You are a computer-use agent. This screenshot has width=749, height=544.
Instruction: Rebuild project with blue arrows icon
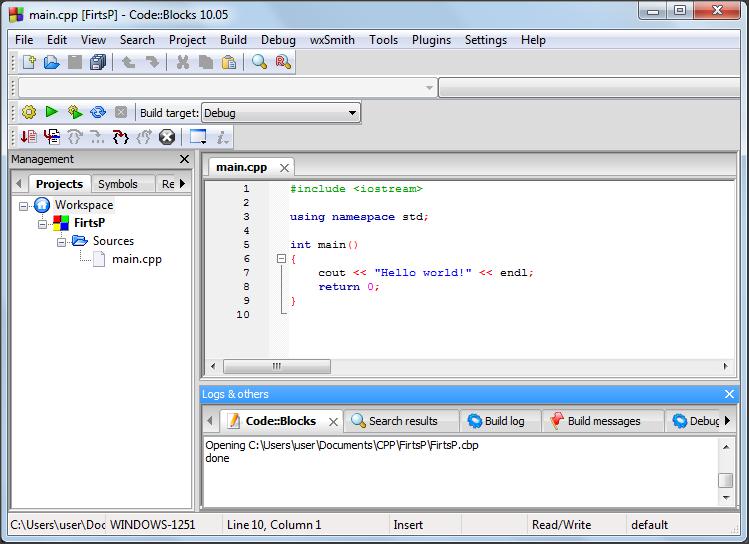pos(98,112)
